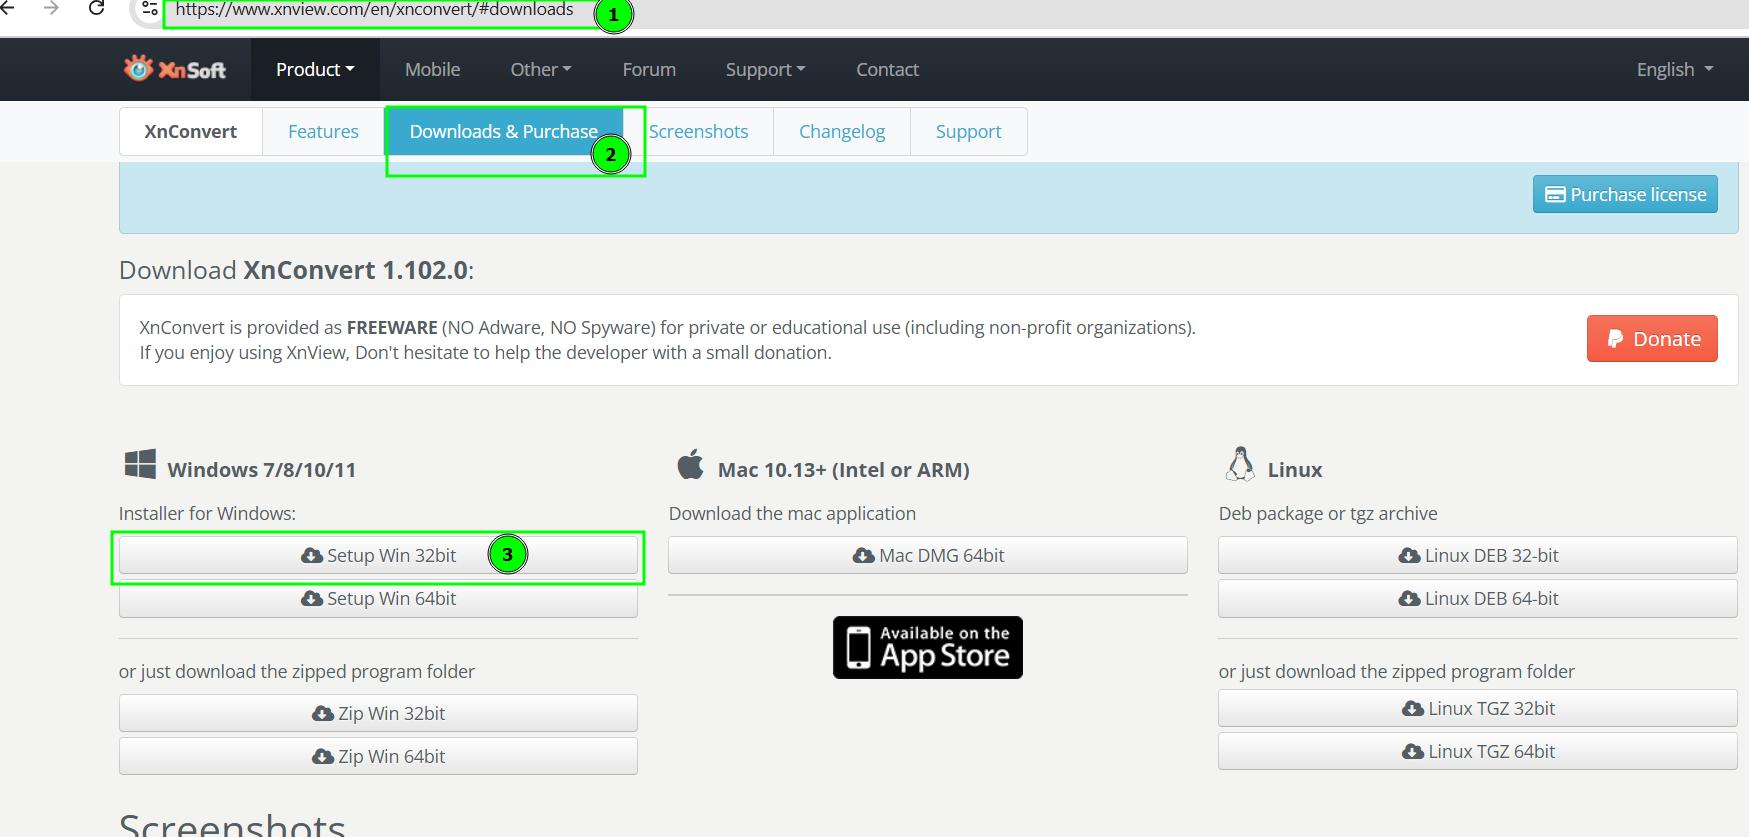This screenshot has height=837, width=1749.
Task: Download Zip Win 64bit archive
Action: (378, 756)
